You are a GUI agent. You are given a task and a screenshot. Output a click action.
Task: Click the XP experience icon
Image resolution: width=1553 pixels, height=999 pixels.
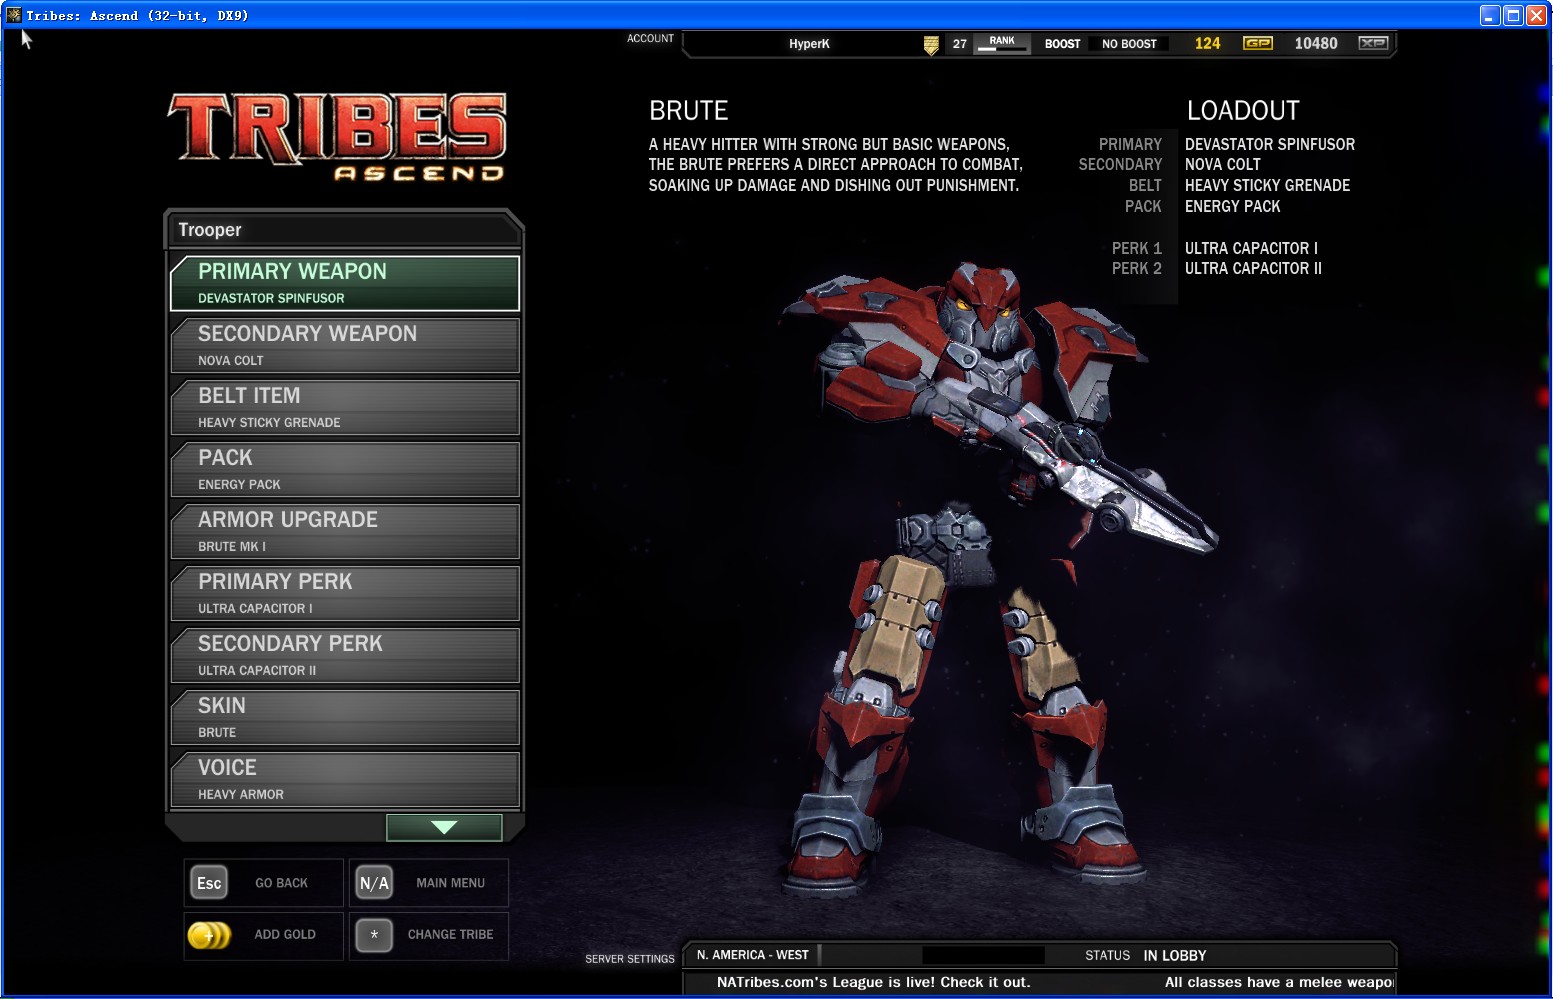pos(1373,43)
